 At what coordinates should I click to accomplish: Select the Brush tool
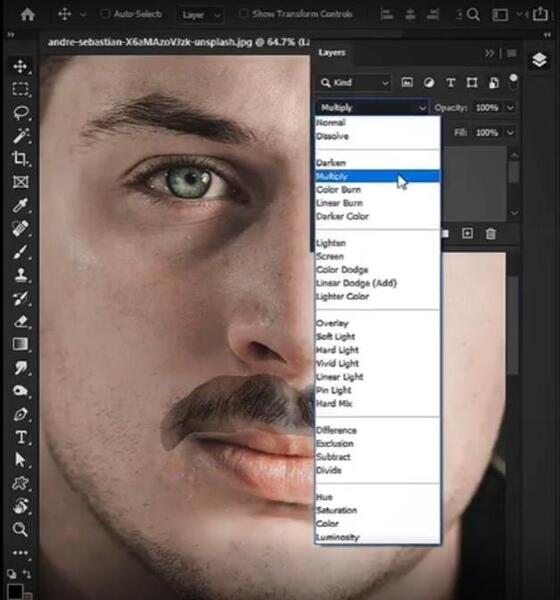(20, 251)
